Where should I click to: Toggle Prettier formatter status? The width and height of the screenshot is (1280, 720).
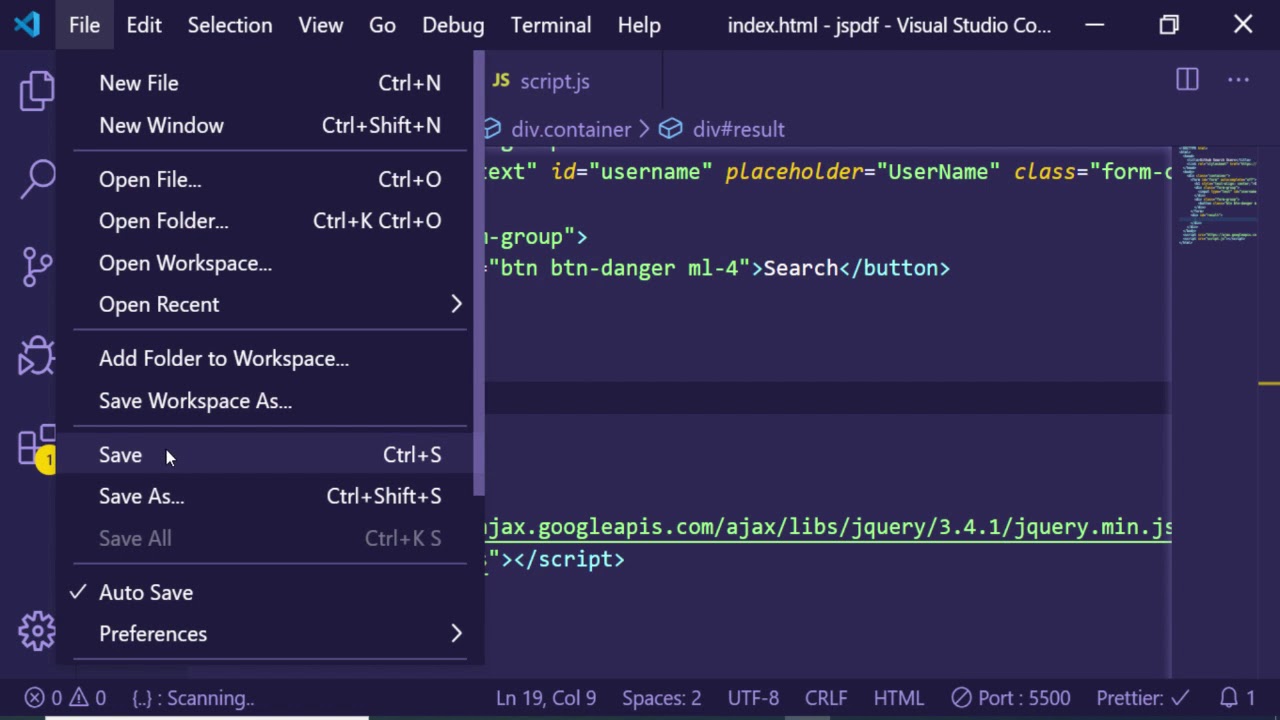coord(1142,698)
